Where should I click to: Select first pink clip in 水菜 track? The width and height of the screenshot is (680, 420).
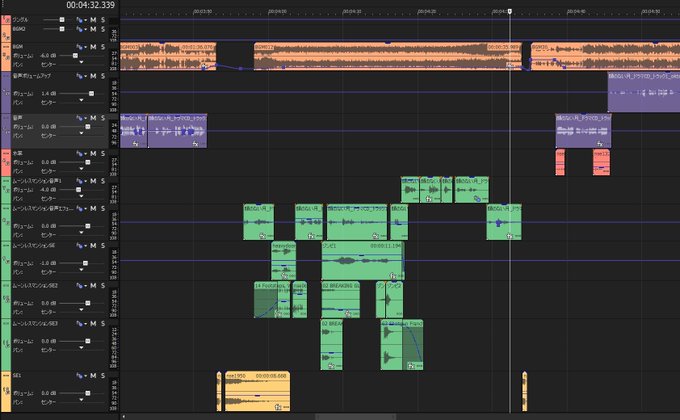[x=560, y=163]
